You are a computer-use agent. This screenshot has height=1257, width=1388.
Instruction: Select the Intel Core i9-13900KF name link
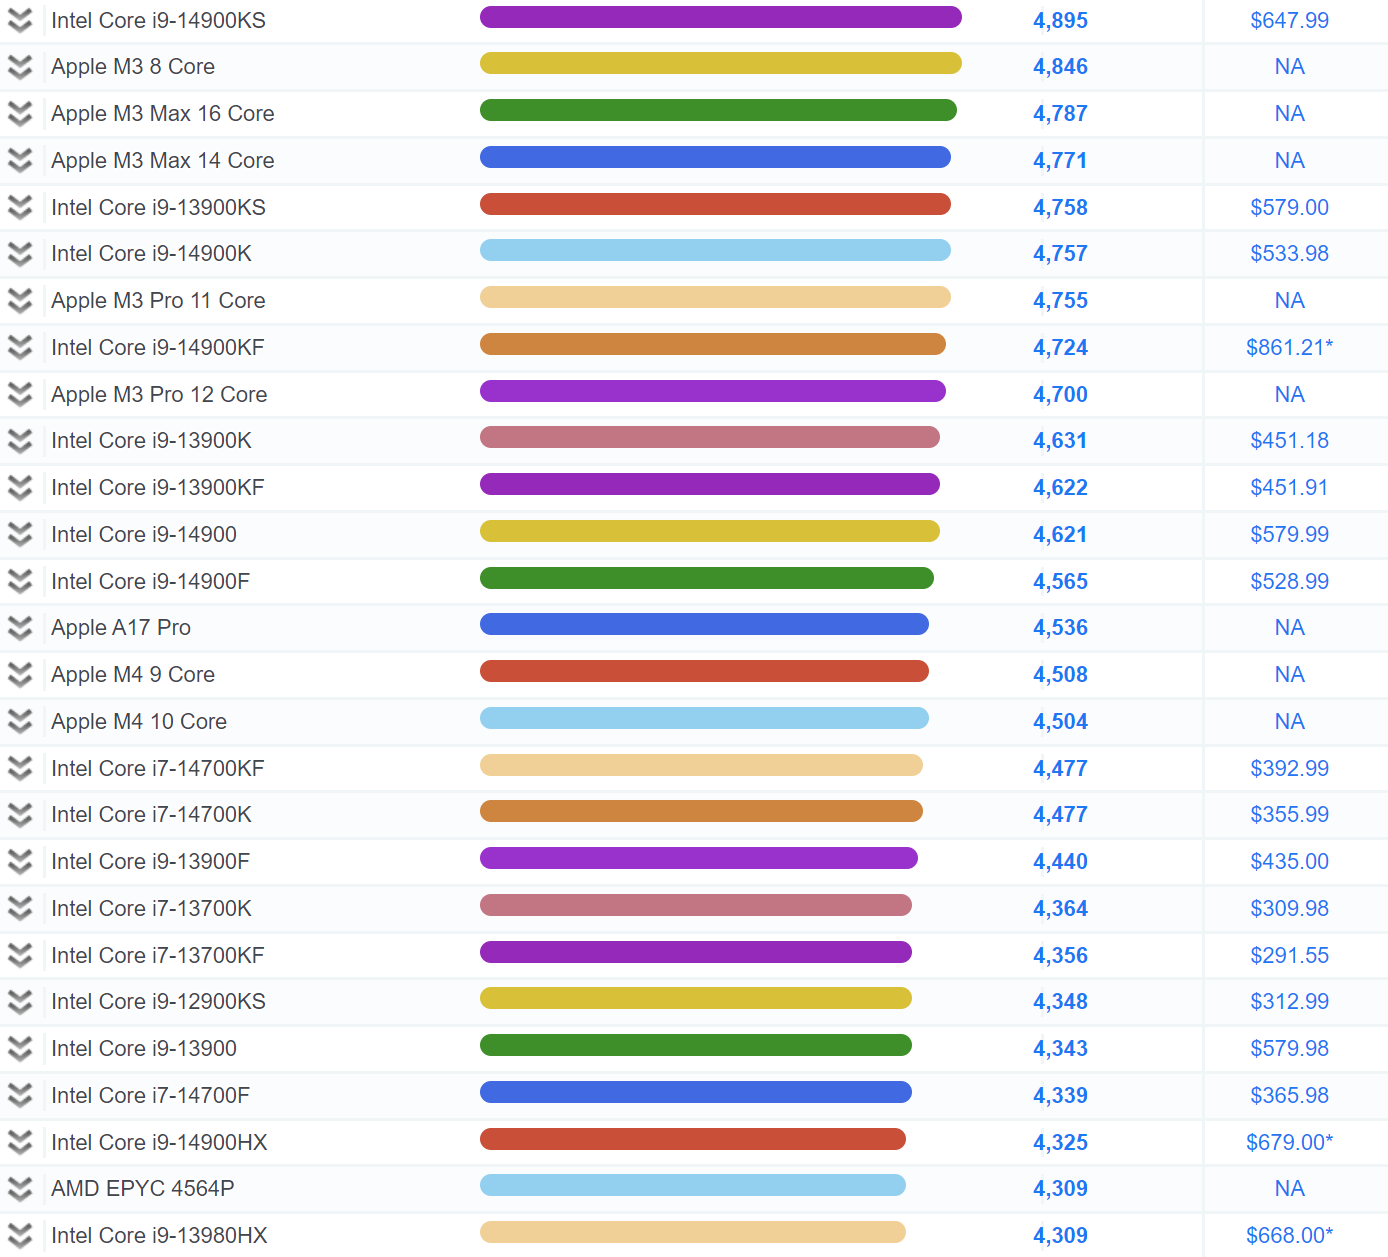(158, 488)
